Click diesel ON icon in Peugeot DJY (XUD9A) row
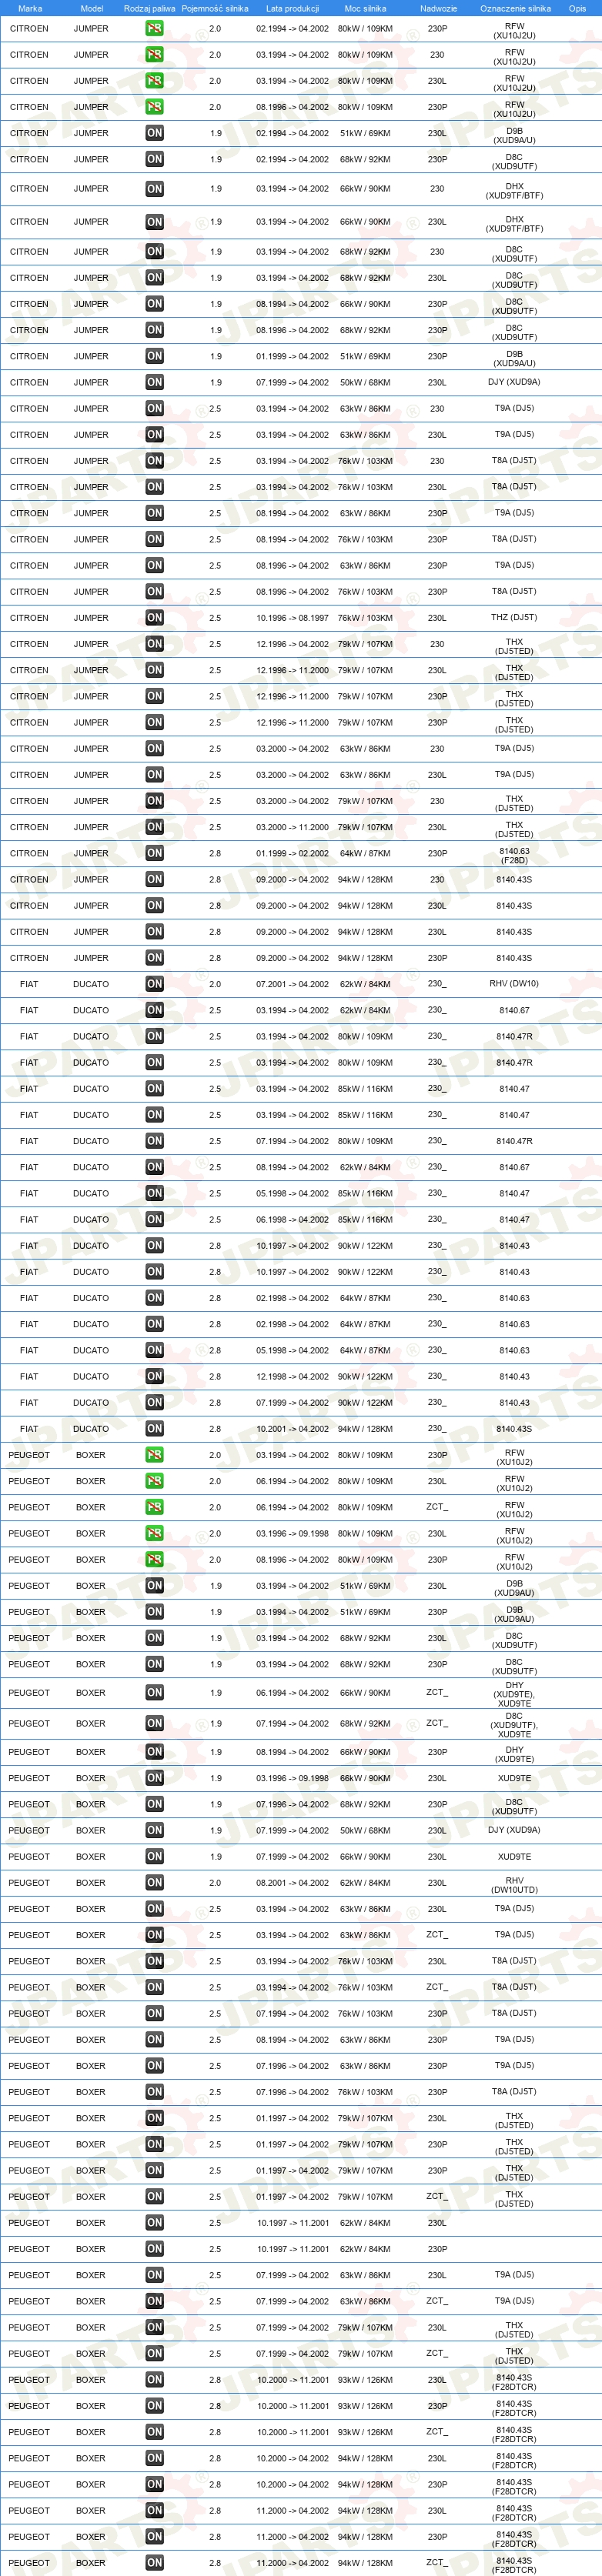Screen dimensions: 602x2576 pos(154,1830)
